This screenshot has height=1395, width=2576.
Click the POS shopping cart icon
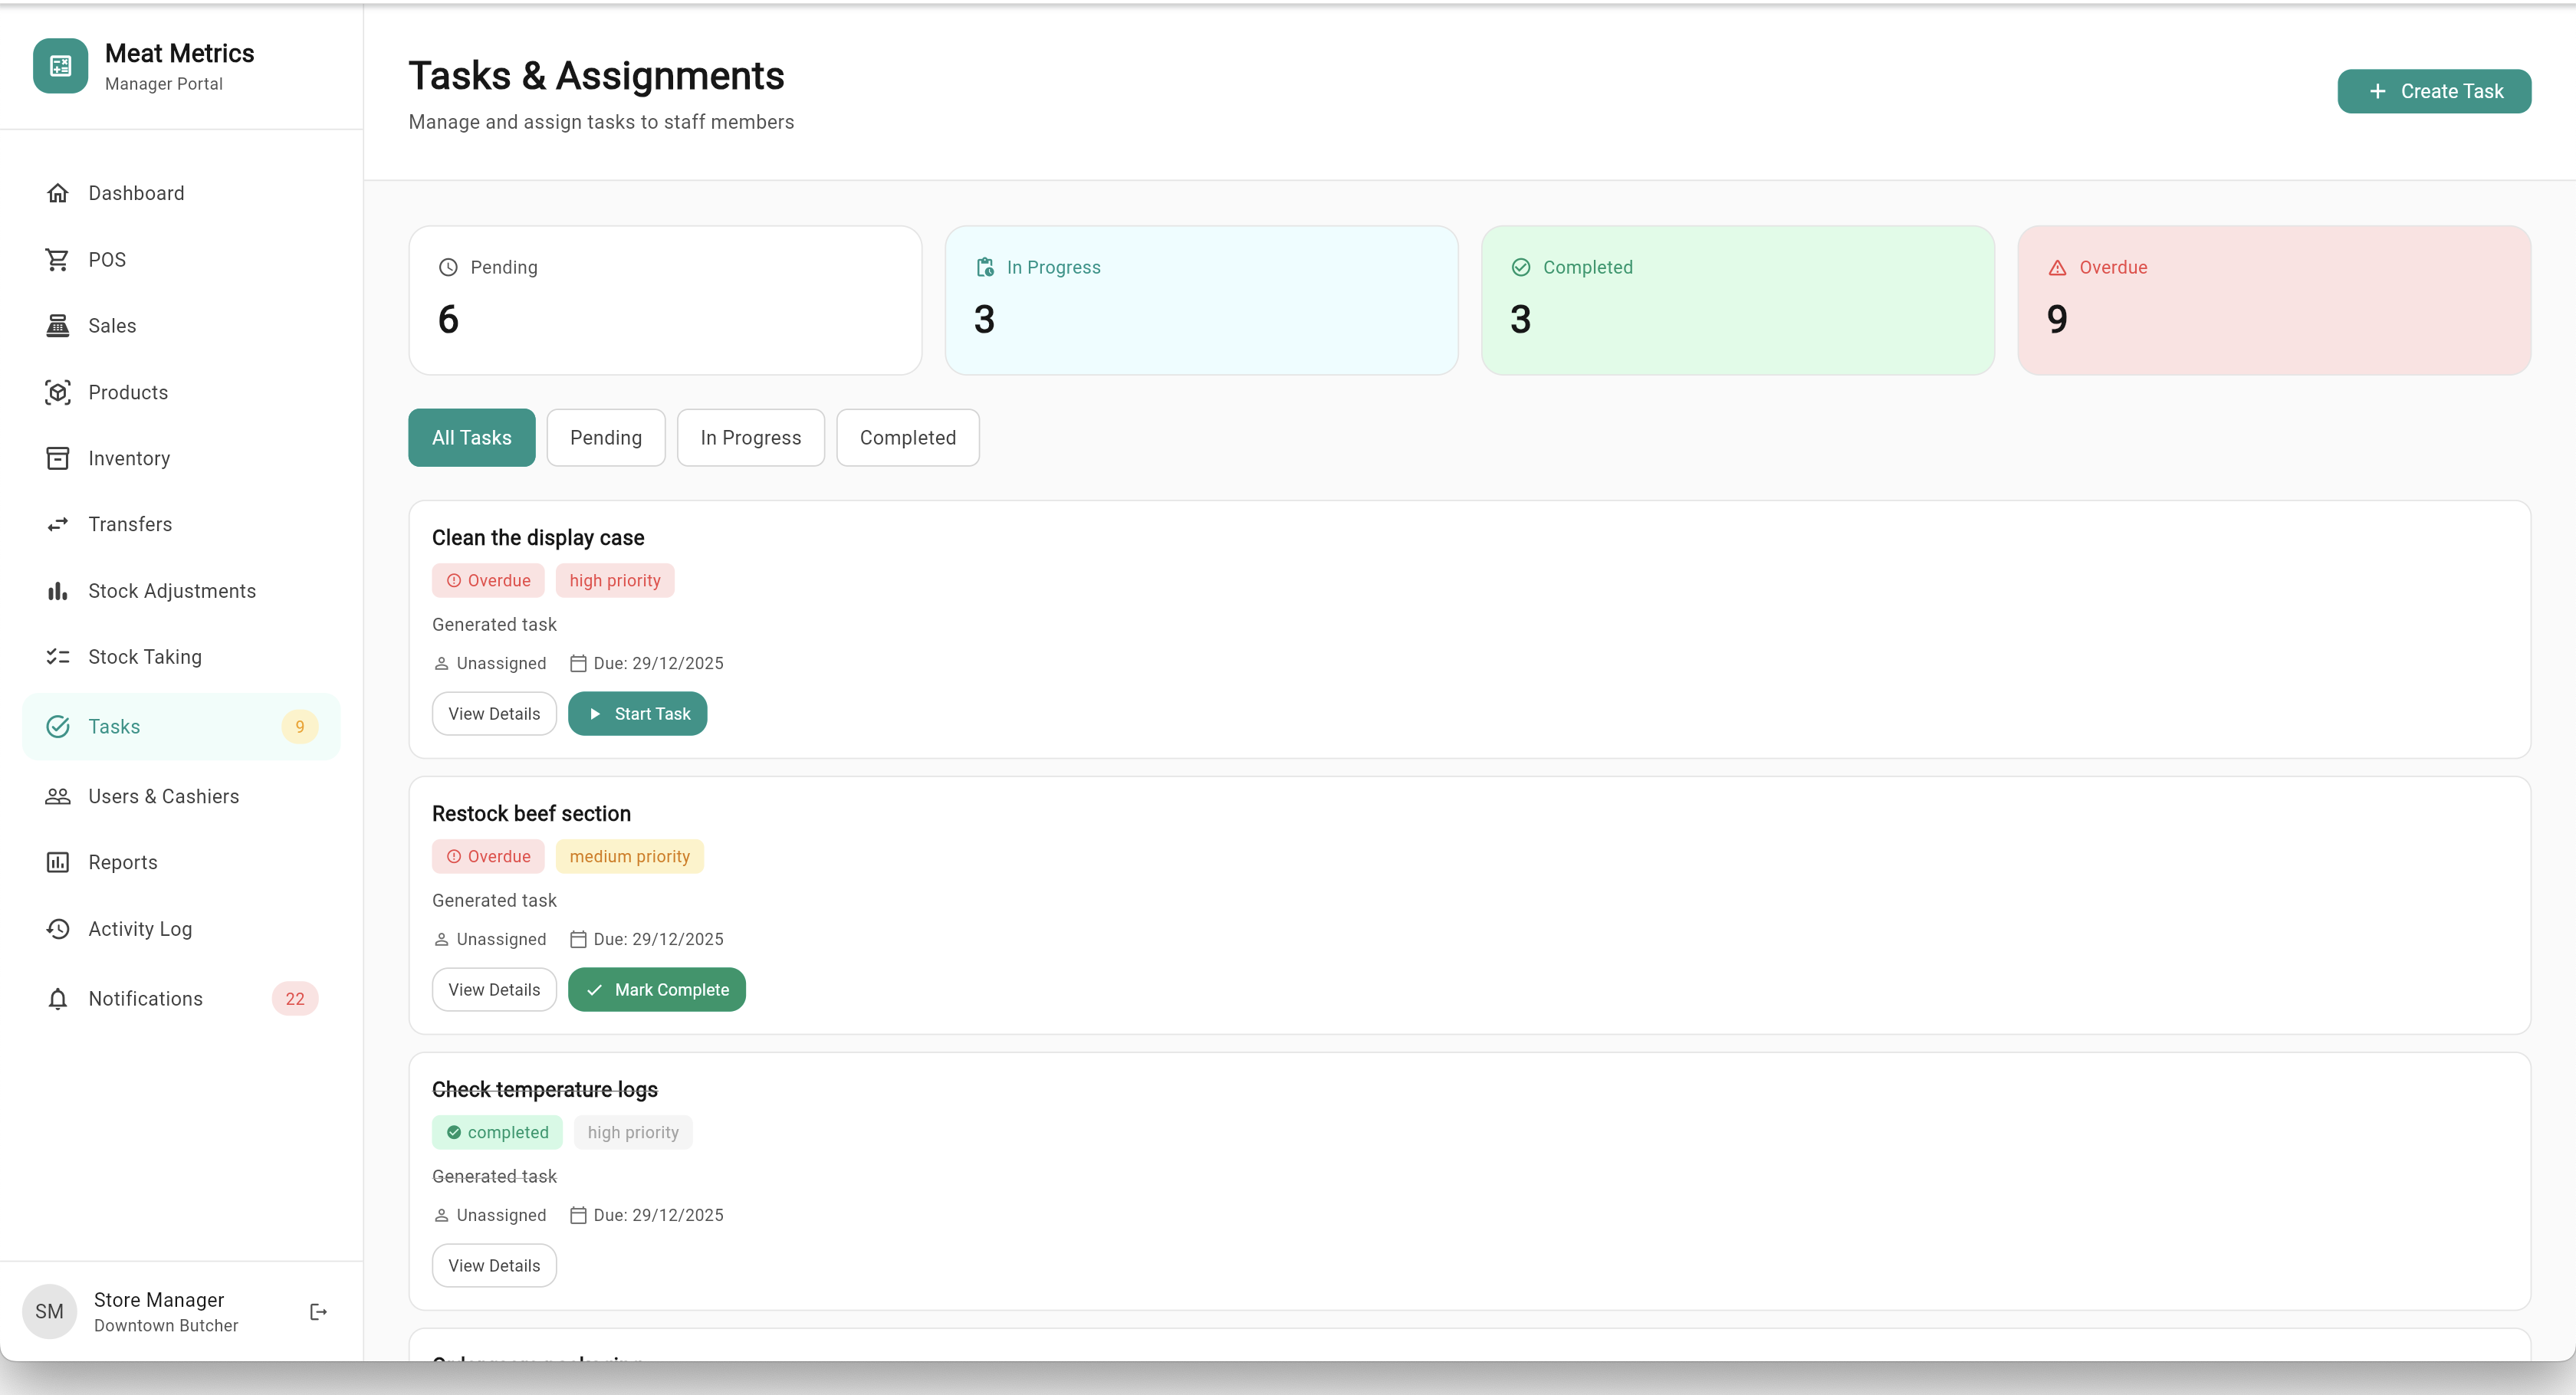tap(58, 259)
